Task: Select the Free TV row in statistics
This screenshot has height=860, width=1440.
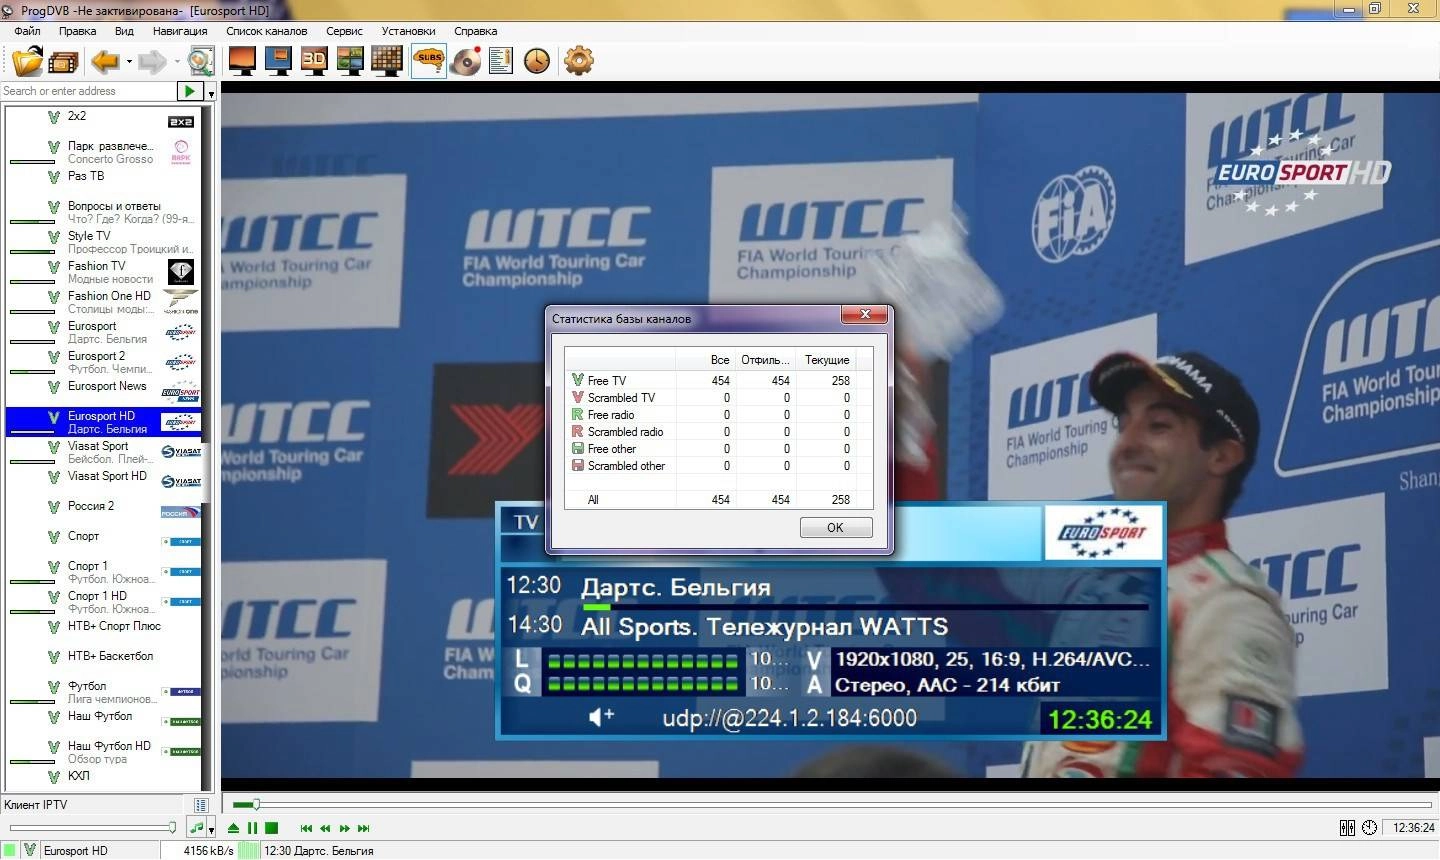Action: point(718,381)
